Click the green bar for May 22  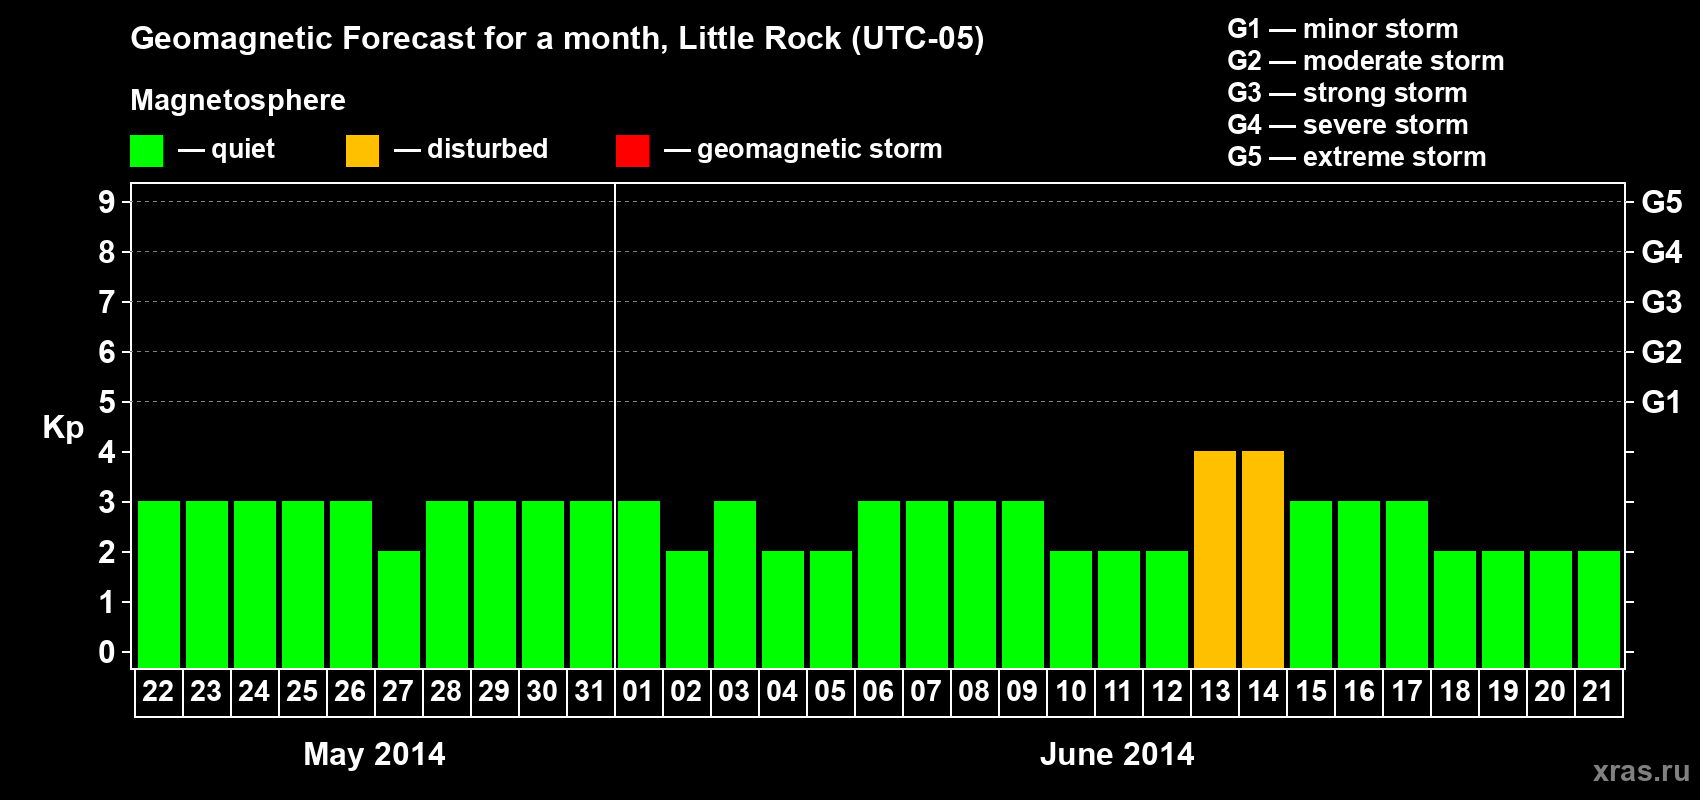click(x=159, y=584)
